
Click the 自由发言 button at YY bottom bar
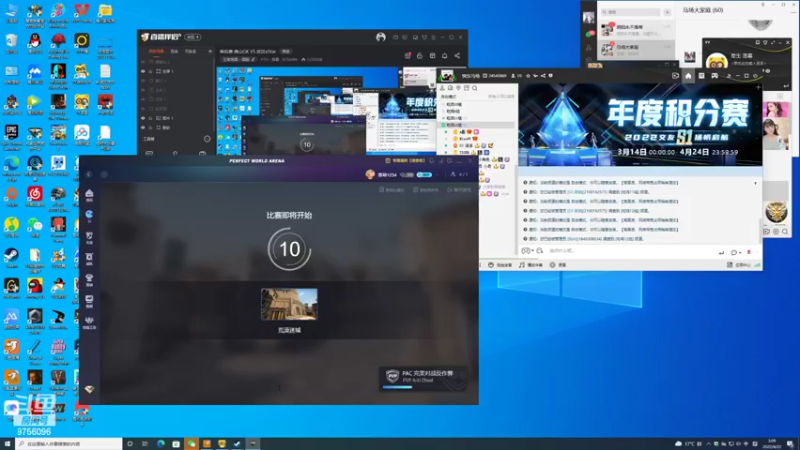pyautogui.click(x=500, y=265)
